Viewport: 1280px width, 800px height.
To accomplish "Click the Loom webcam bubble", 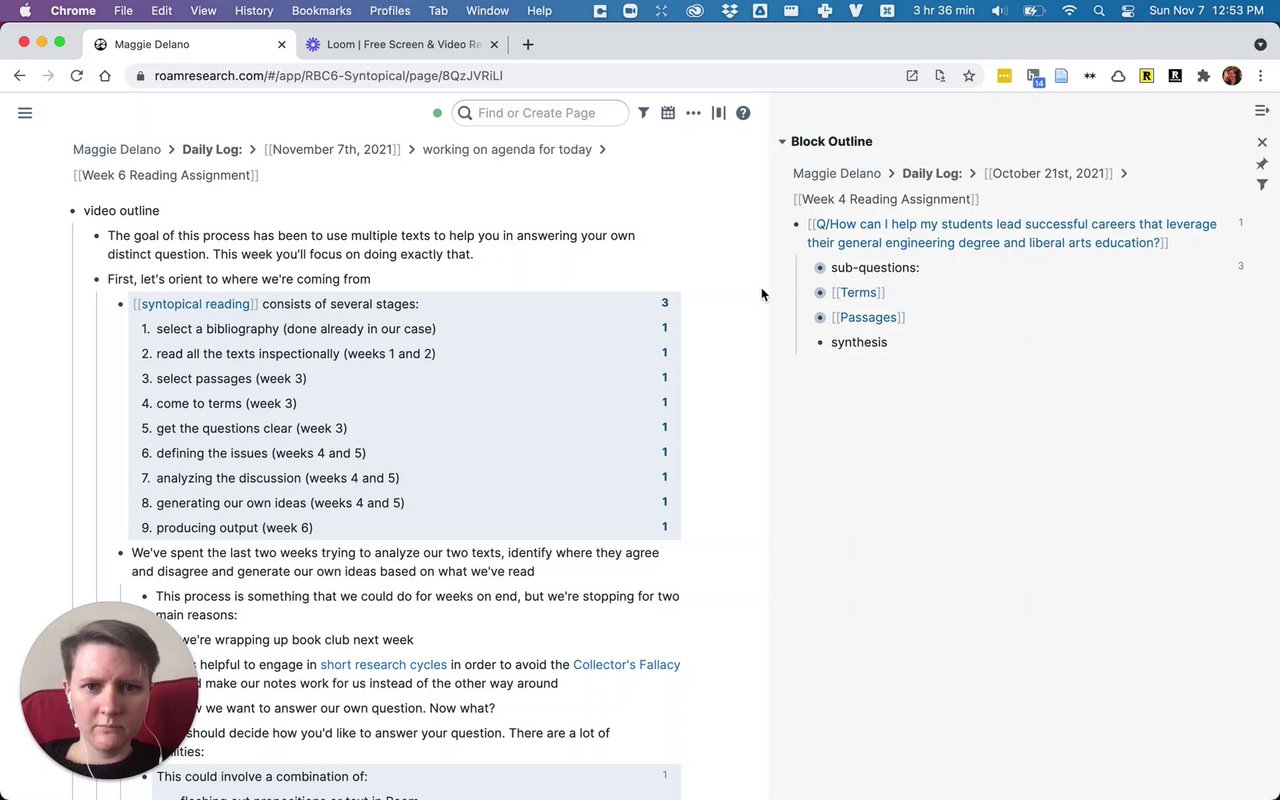I will (x=109, y=691).
